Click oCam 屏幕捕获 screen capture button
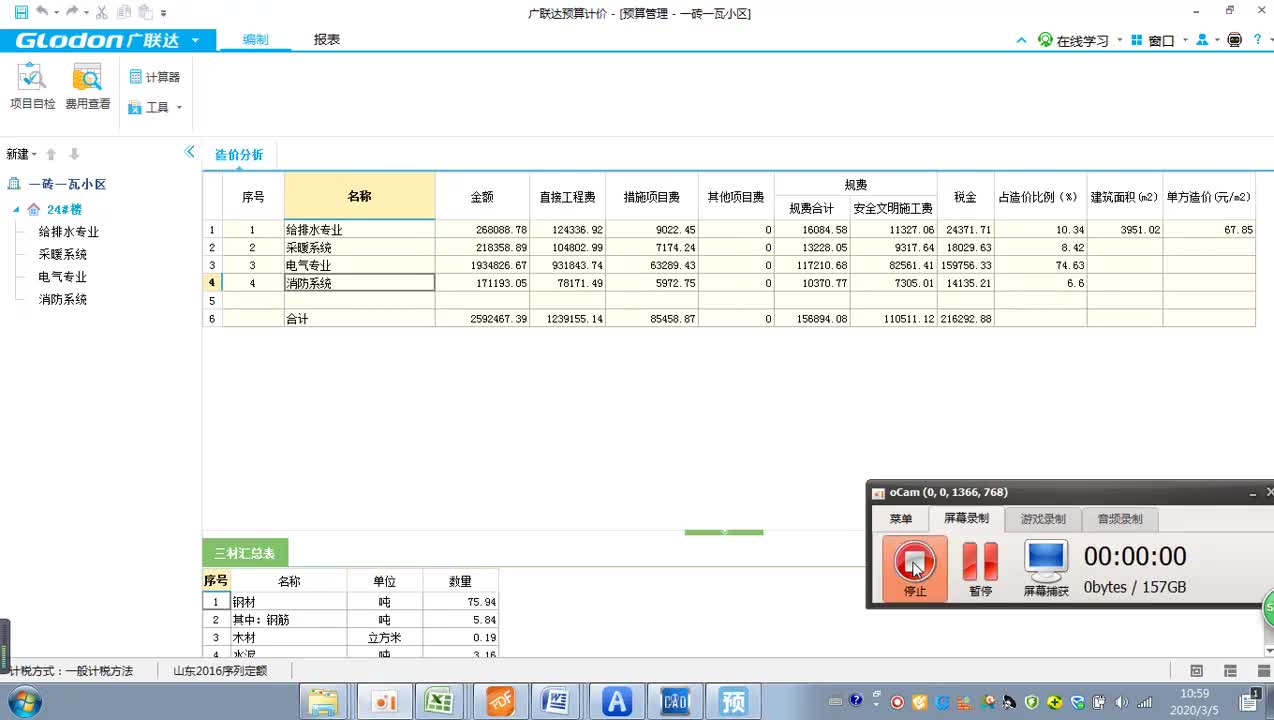Viewport: 1274px width, 720px height. (1046, 569)
